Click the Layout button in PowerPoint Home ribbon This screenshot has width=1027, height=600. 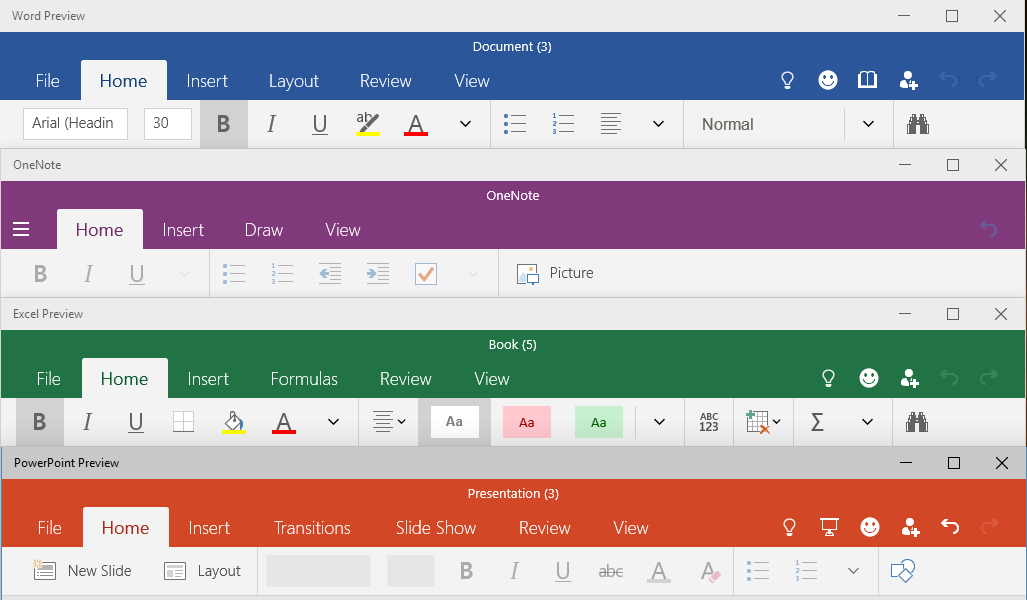coord(203,571)
